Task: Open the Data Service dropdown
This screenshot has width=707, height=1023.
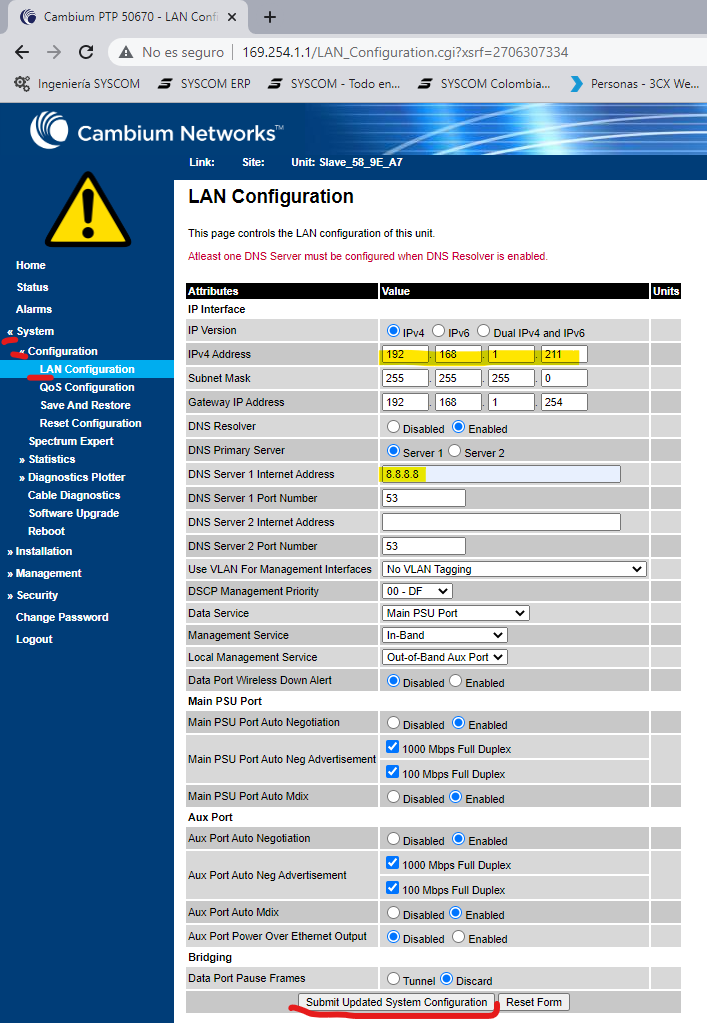Action: [x=455, y=613]
